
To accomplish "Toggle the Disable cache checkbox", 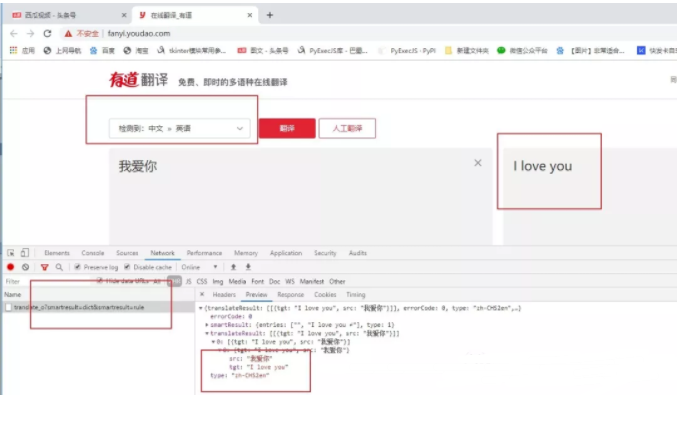I will [127, 267].
